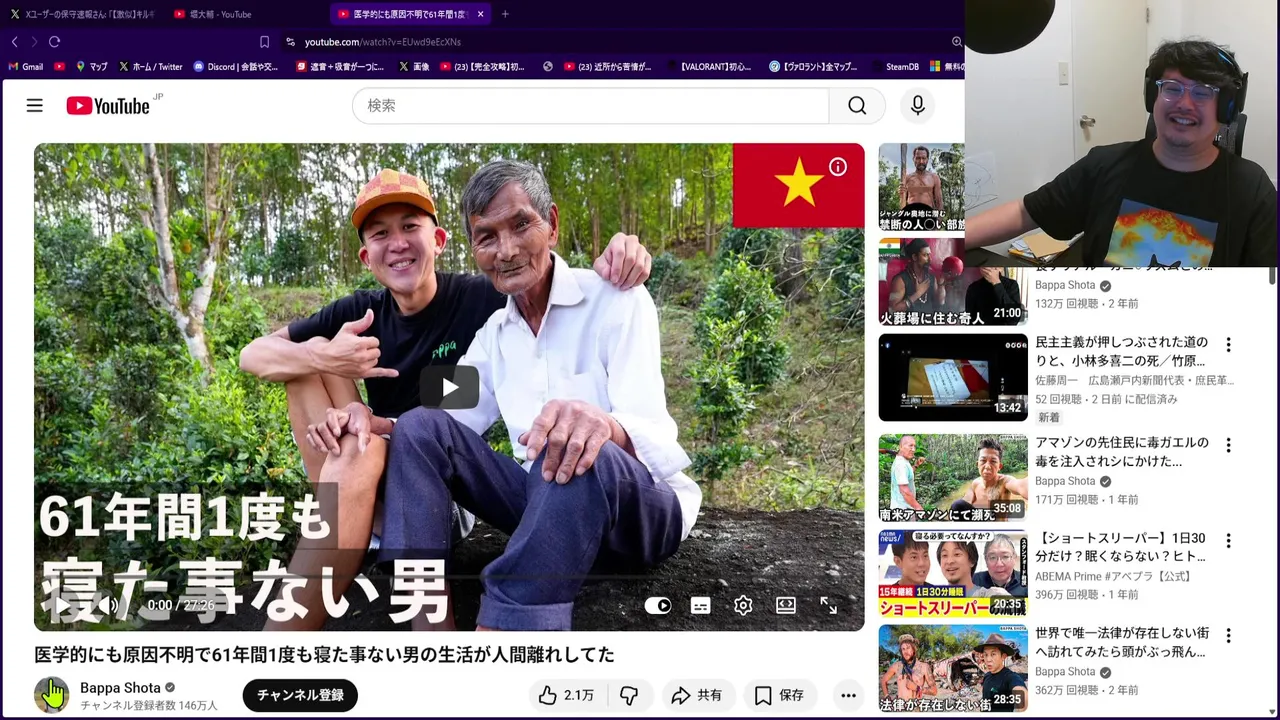Play video with center play button
1280x720 pixels.
click(449, 387)
